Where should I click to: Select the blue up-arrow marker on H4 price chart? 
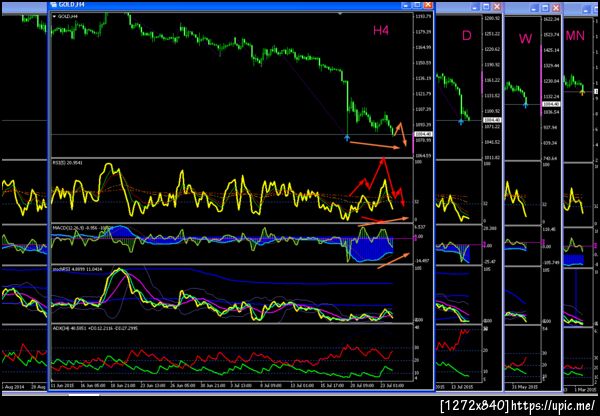pos(347,138)
